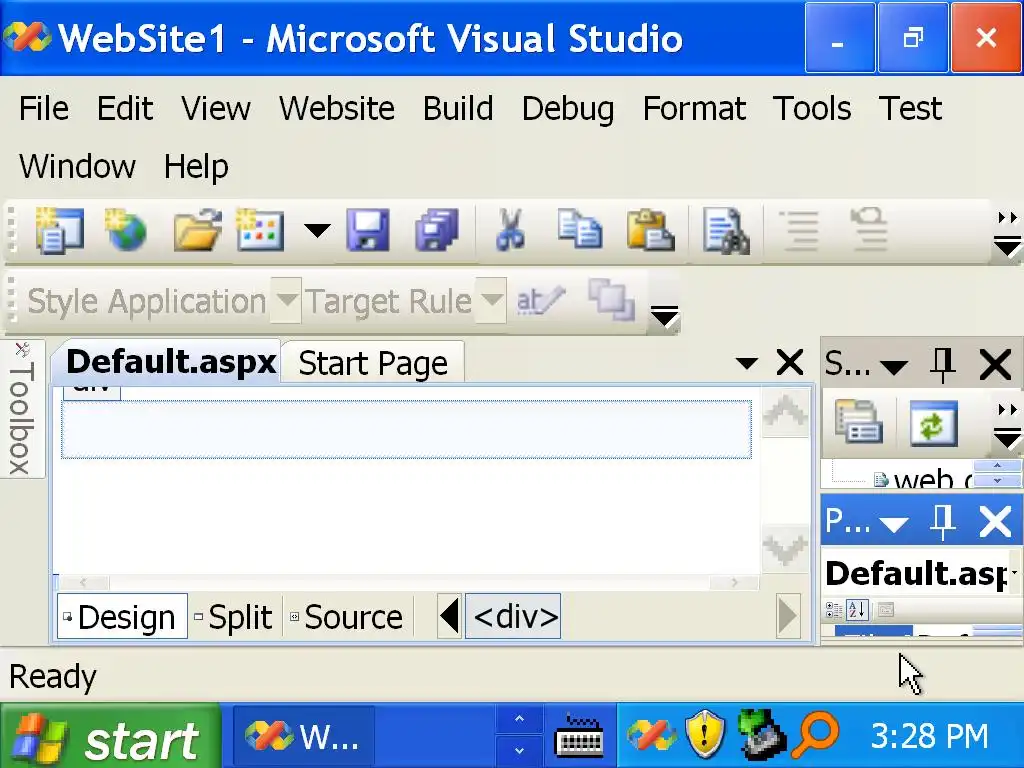This screenshot has height=768, width=1024.
Task: Toggle Solution Explorer auto hide pin
Action: pyautogui.click(x=943, y=364)
